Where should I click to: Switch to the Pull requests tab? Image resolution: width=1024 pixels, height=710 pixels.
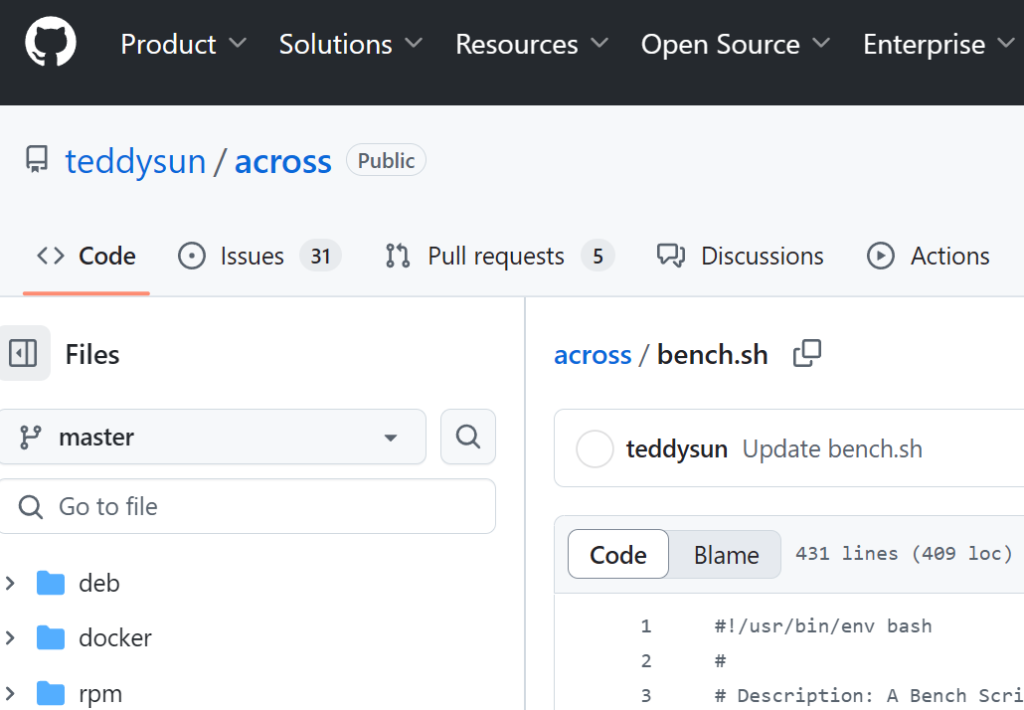pos(499,256)
